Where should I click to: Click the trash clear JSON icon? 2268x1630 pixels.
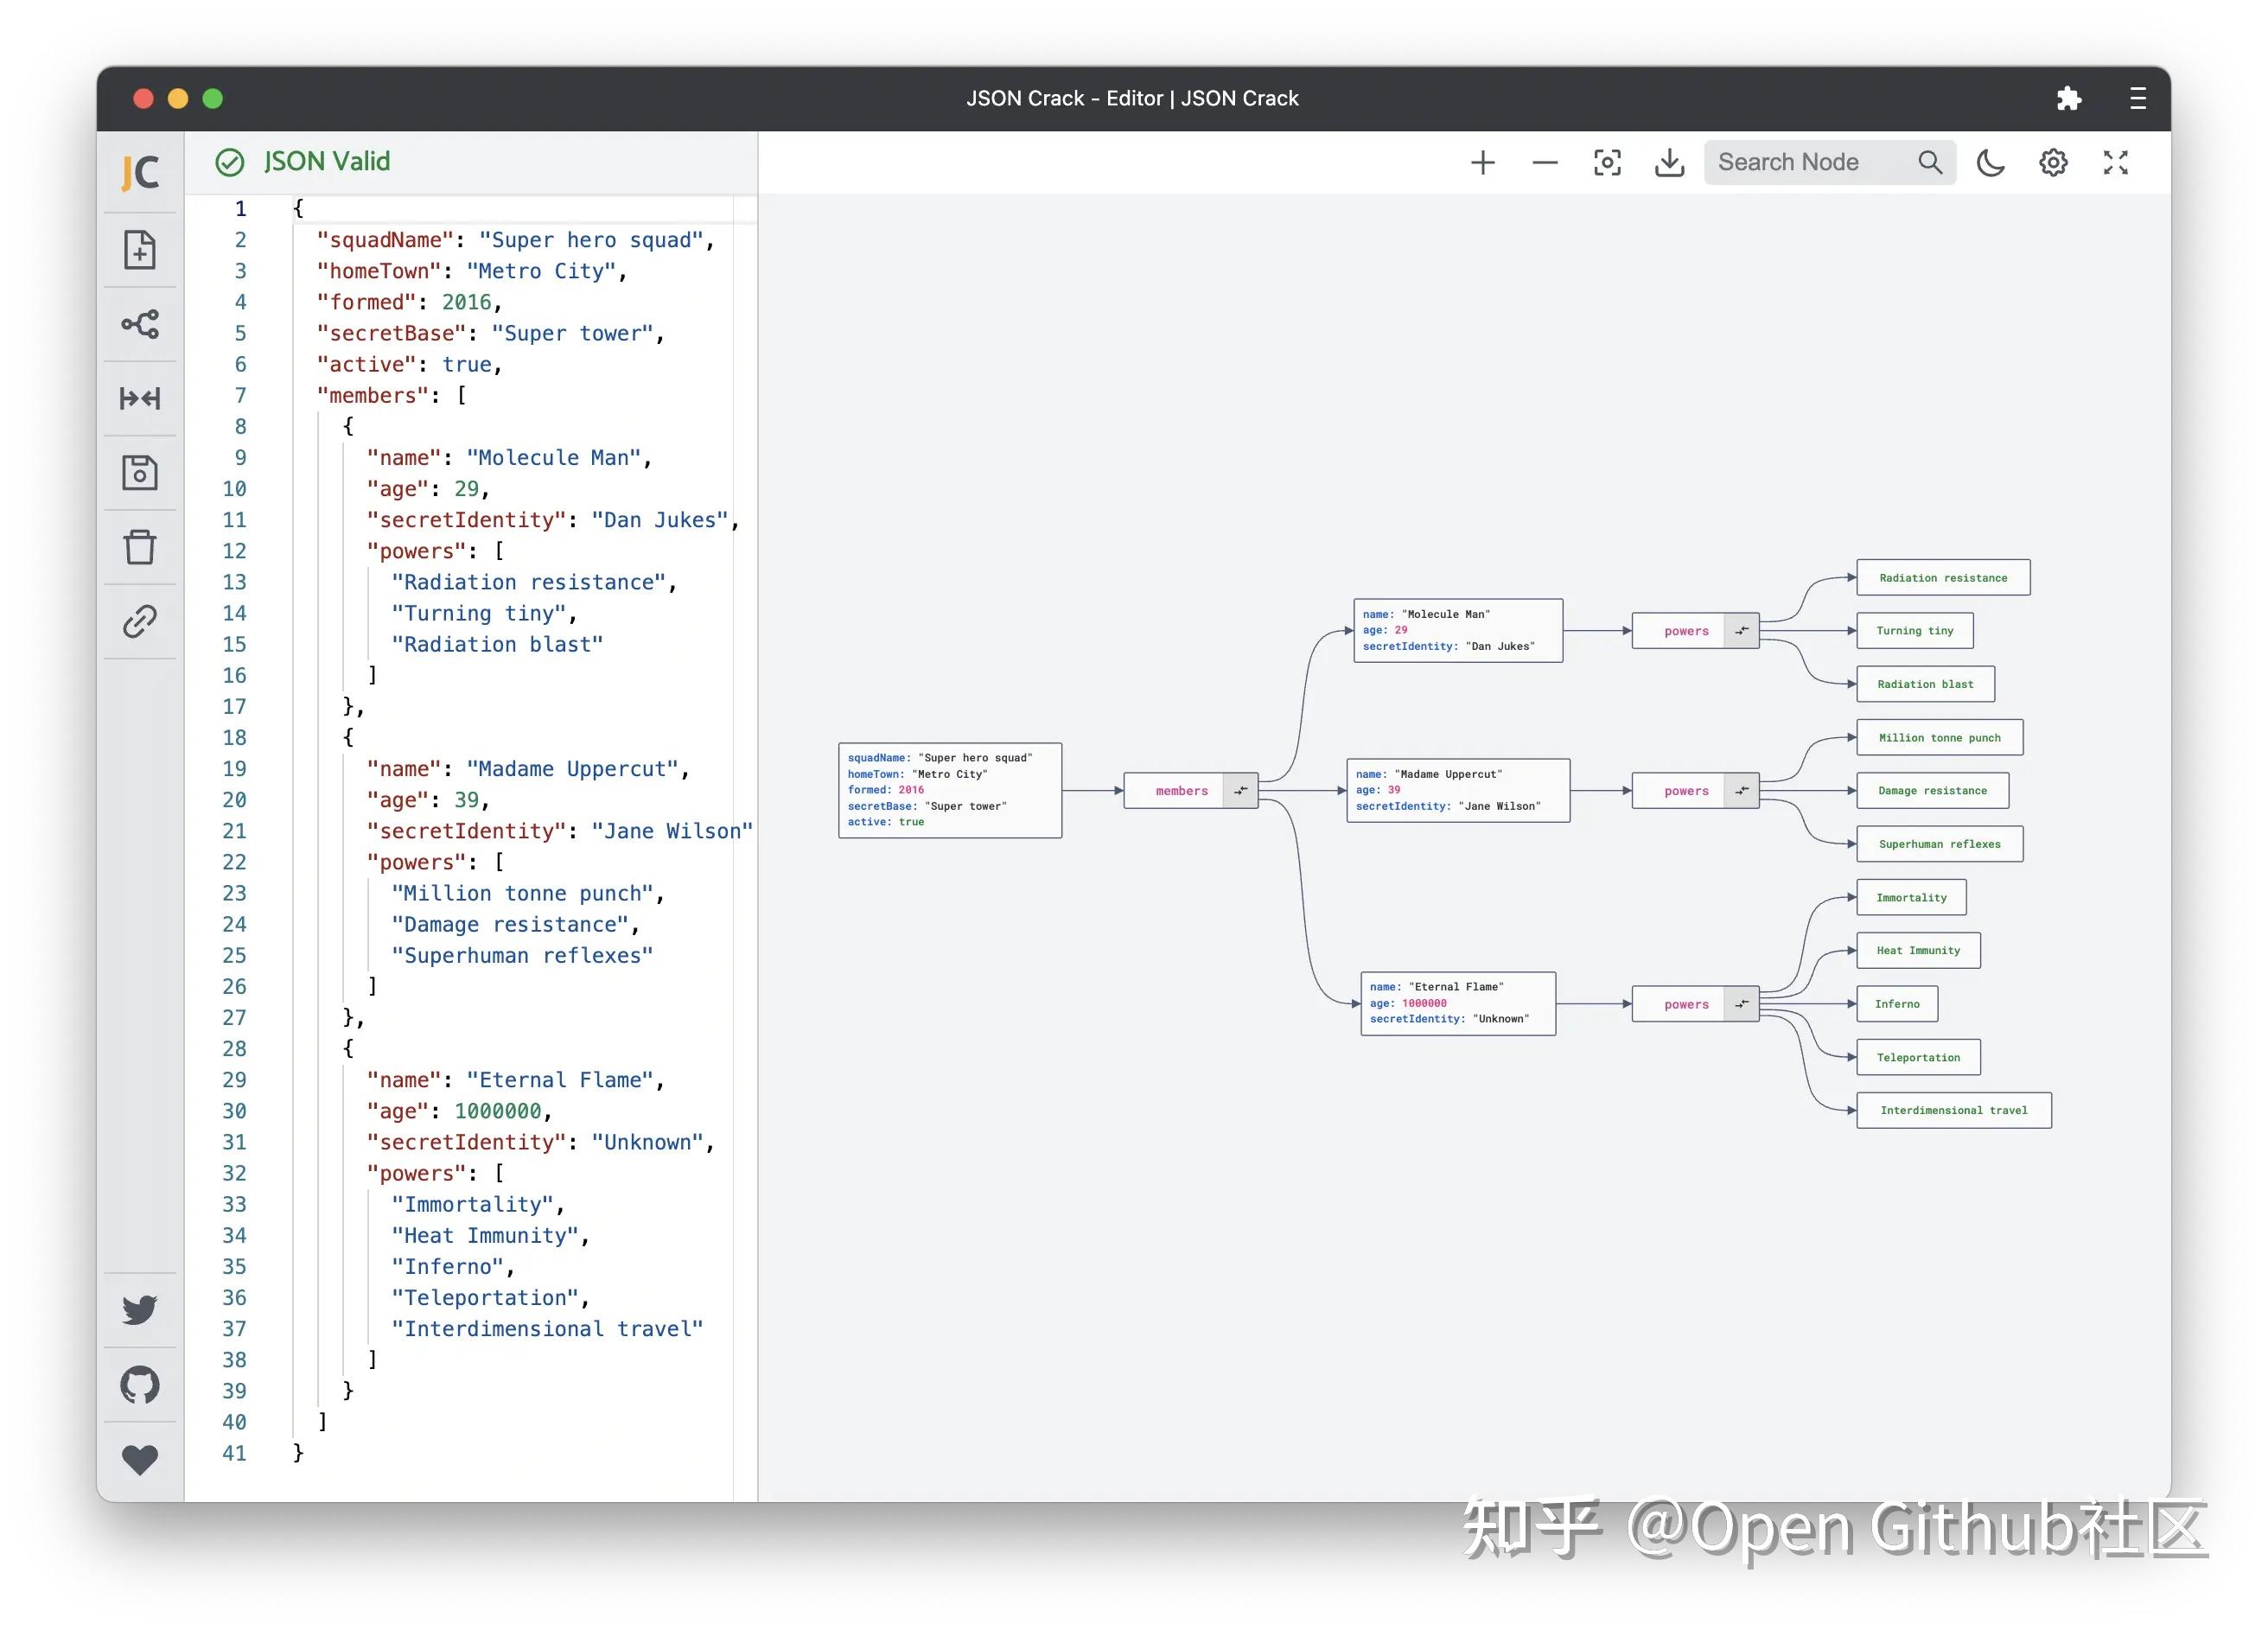[140, 547]
